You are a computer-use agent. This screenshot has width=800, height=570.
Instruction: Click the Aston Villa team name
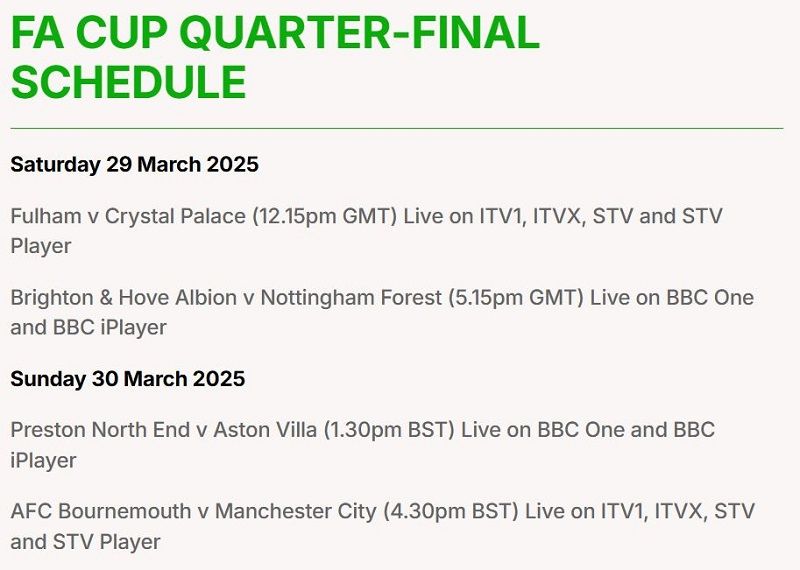265,430
